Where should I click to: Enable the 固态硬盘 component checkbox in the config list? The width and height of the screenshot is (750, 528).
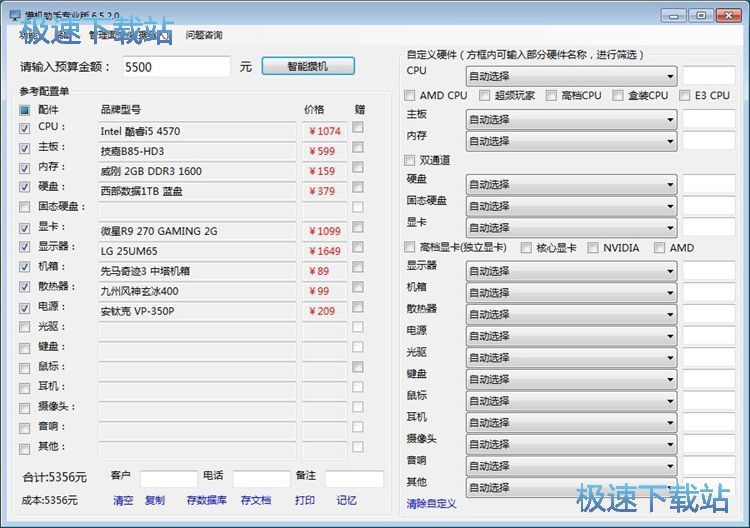tap(24, 207)
